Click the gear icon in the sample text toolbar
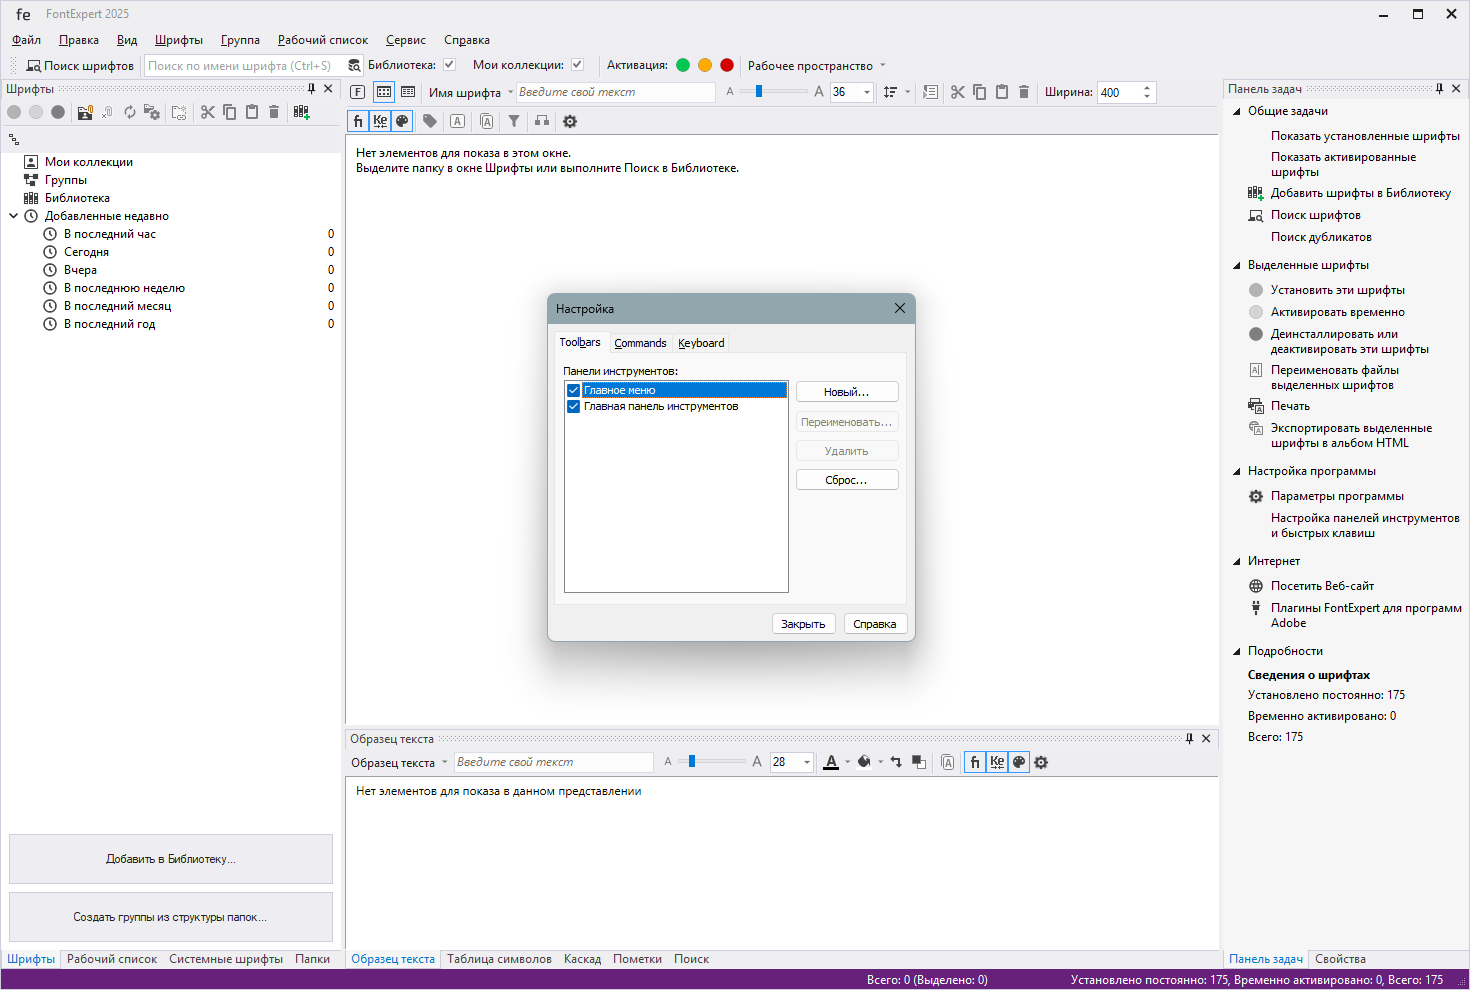 1041,762
